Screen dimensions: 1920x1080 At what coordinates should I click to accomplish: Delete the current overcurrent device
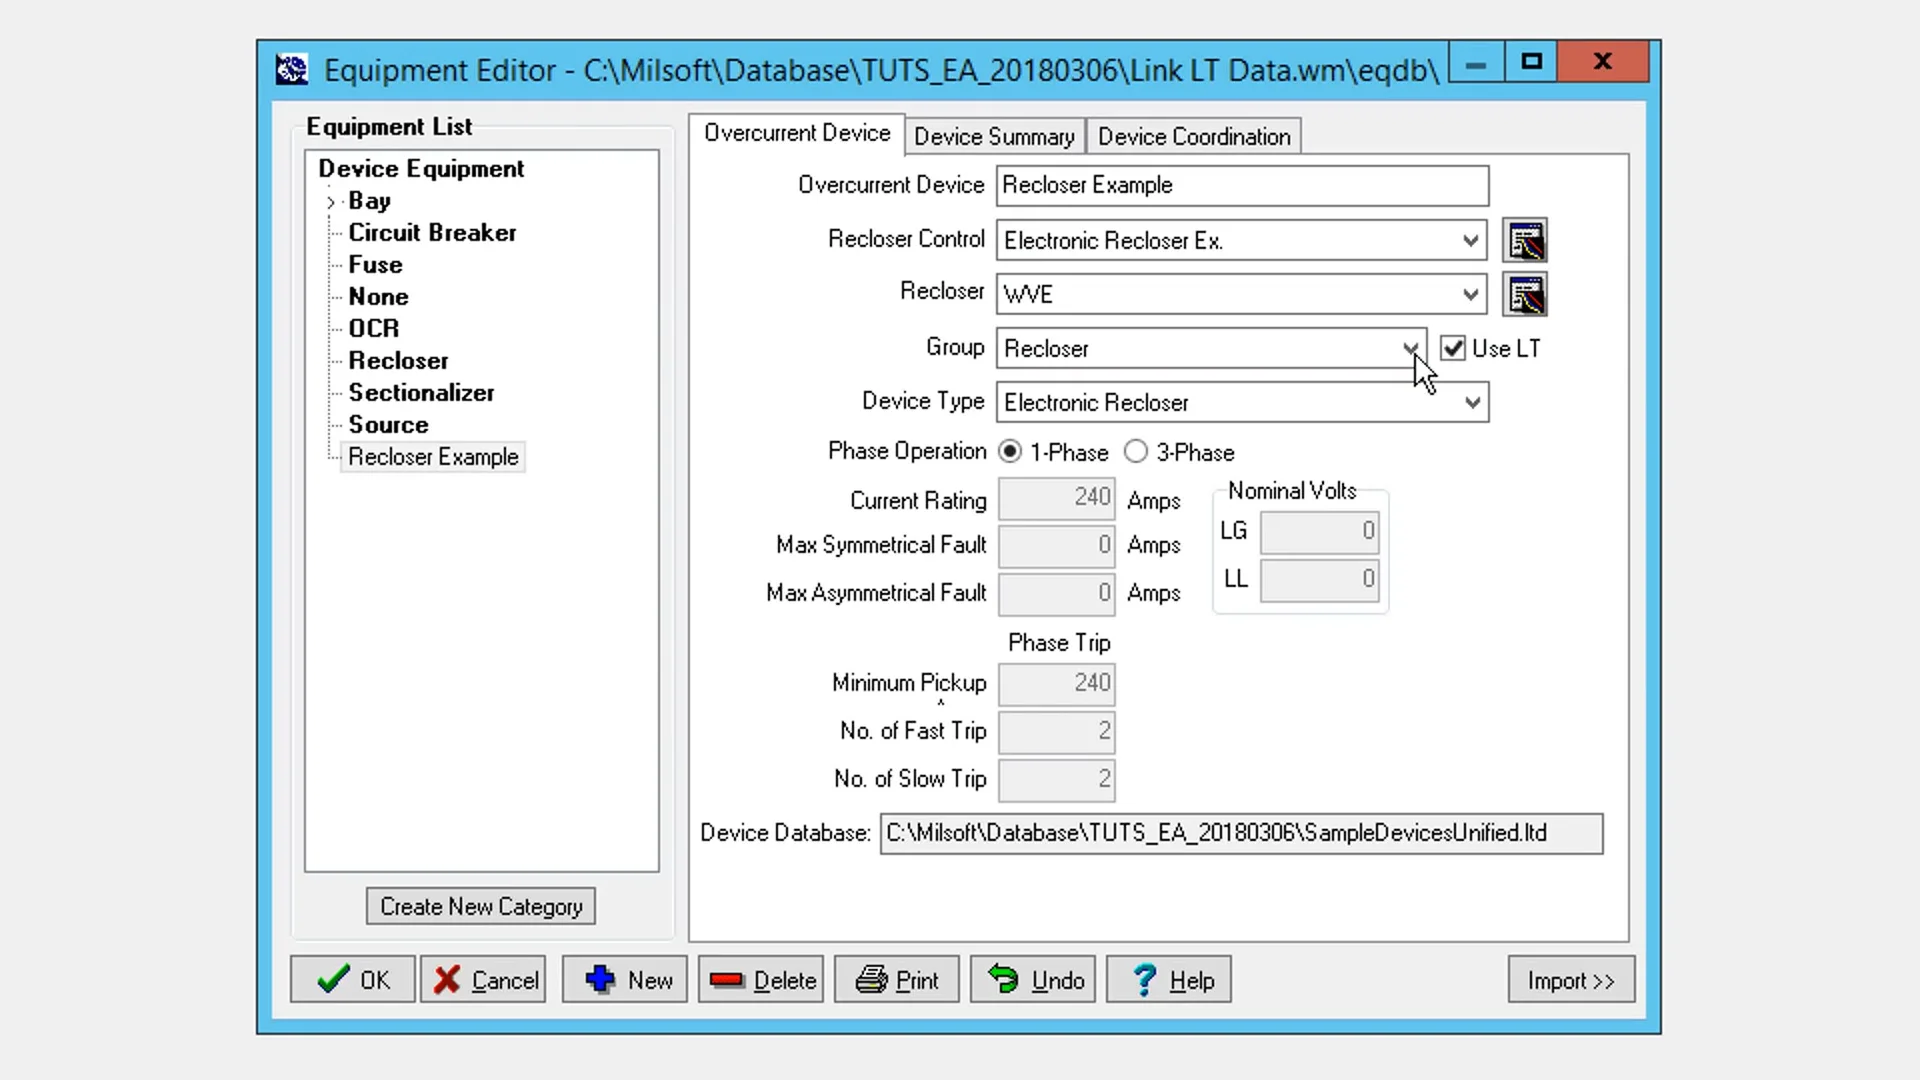tap(761, 980)
